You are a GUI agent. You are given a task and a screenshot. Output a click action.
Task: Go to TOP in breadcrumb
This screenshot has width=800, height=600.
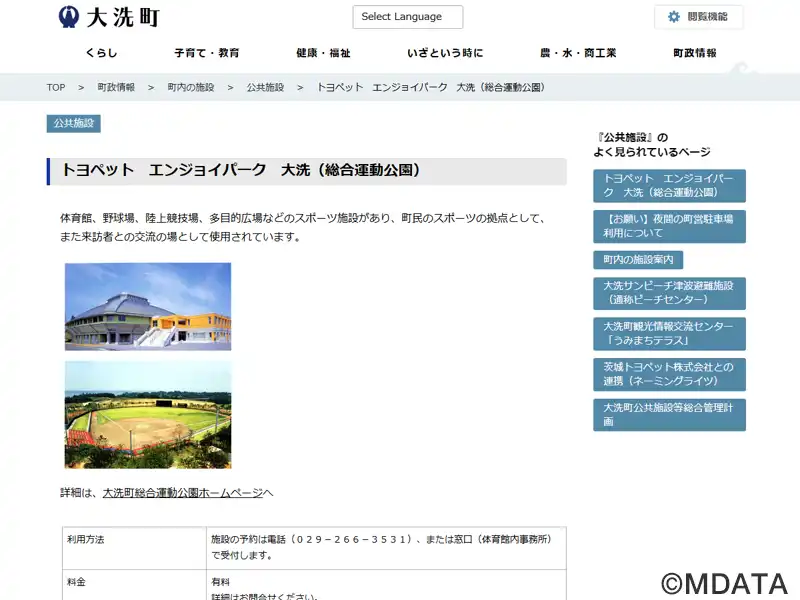pos(56,88)
